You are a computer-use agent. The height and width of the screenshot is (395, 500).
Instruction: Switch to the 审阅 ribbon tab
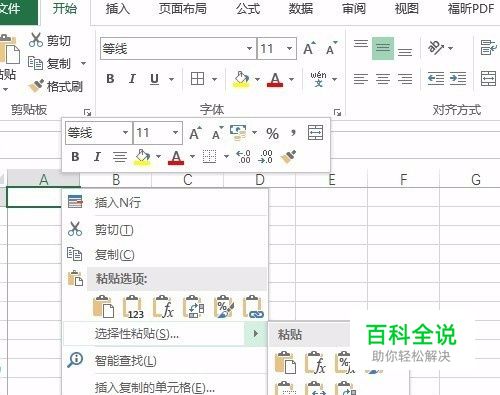tap(354, 9)
